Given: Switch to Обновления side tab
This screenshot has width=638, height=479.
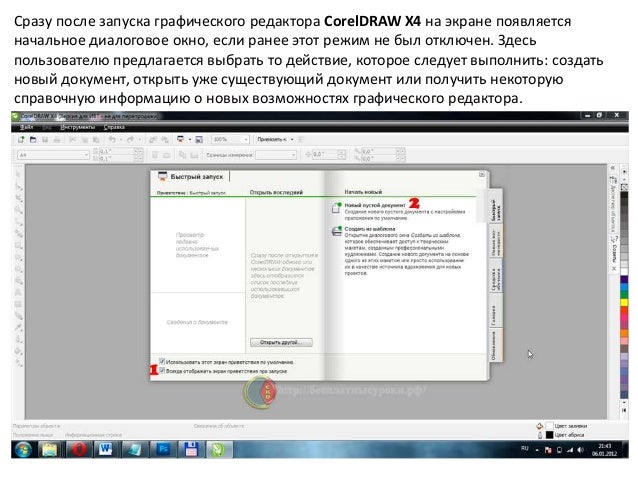Looking at the screenshot, I should click(495, 345).
